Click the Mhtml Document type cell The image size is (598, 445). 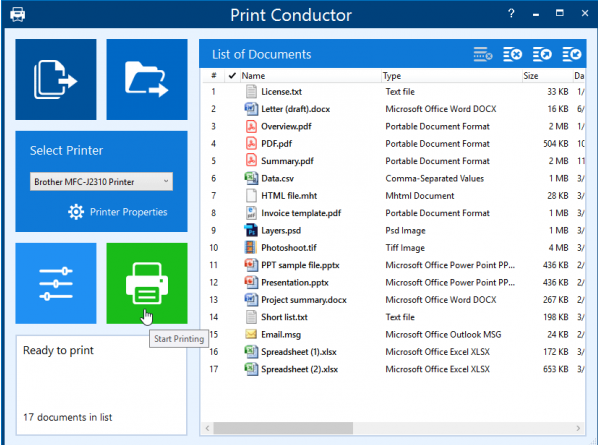click(420, 196)
